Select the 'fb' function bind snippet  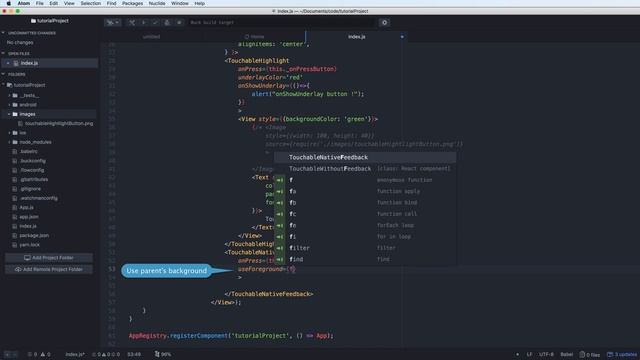point(365,203)
